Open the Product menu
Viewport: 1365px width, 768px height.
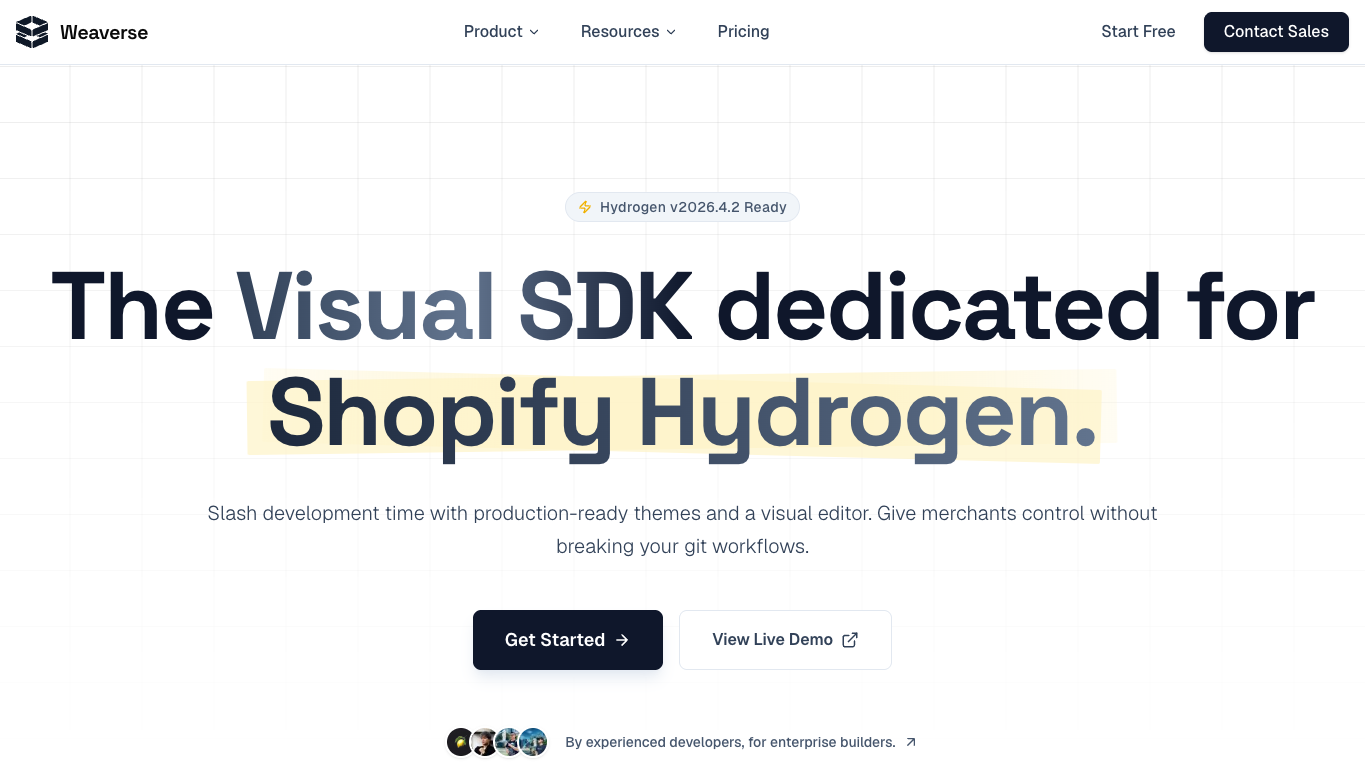point(501,32)
